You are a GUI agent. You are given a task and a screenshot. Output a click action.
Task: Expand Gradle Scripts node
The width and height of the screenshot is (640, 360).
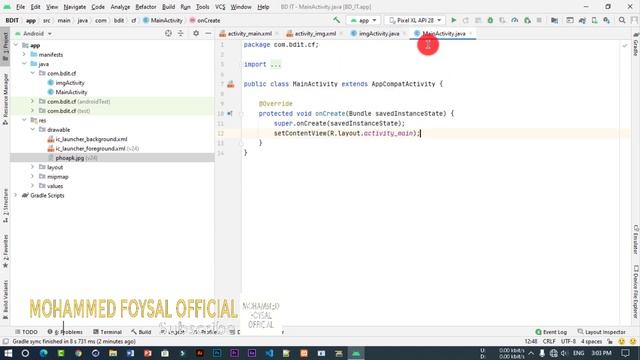point(16,195)
